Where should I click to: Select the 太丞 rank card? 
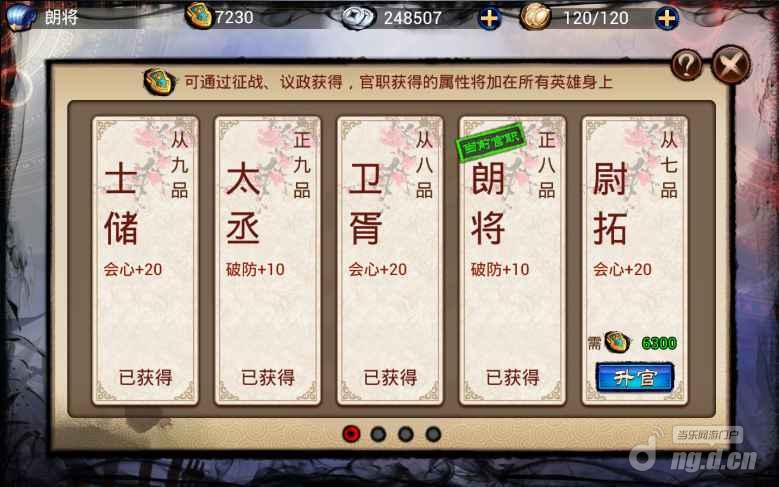point(268,260)
